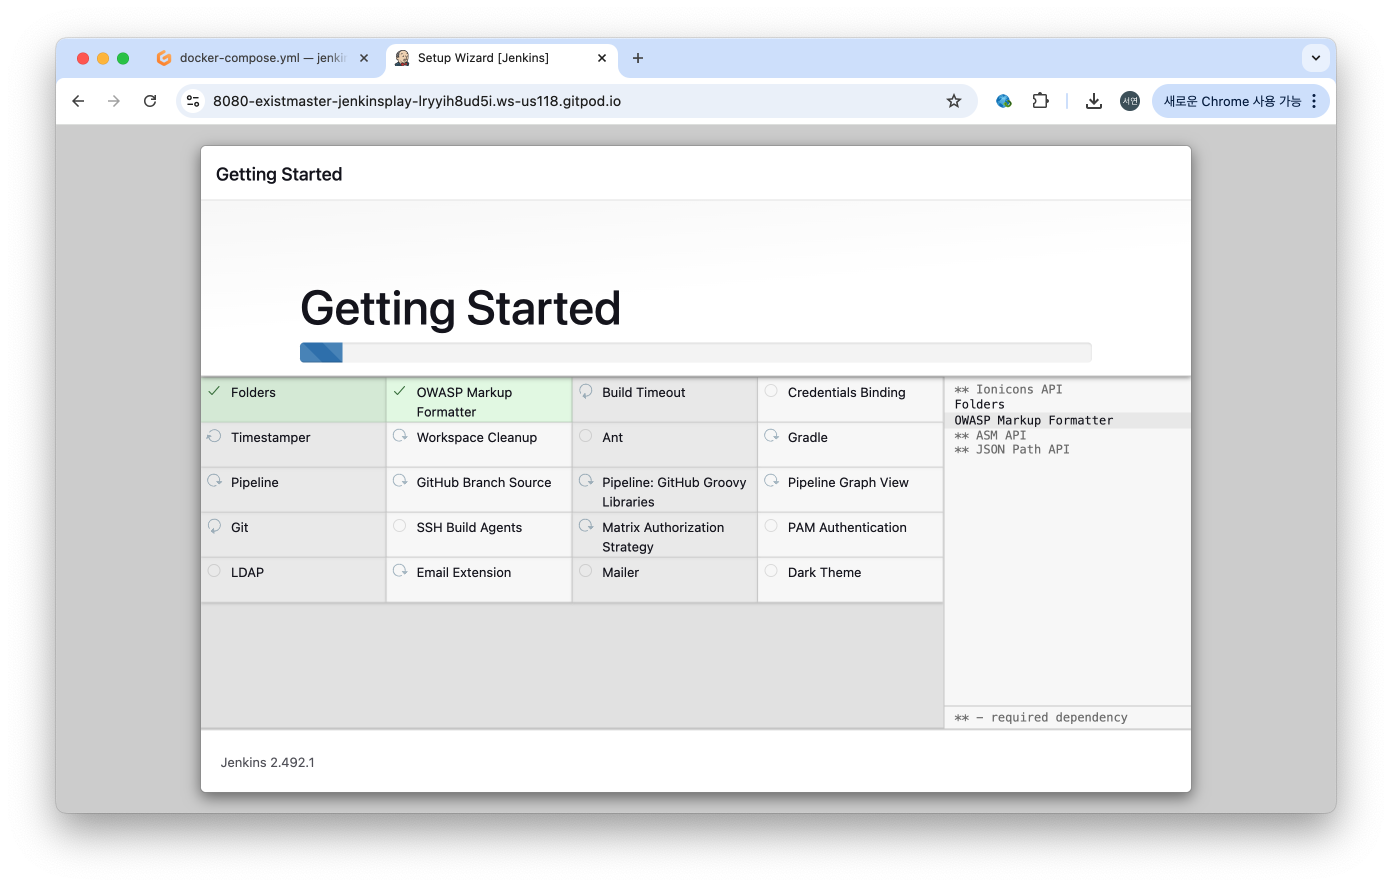Close the Setup Wizard tab
This screenshot has height=887, width=1392.
[x=602, y=58]
